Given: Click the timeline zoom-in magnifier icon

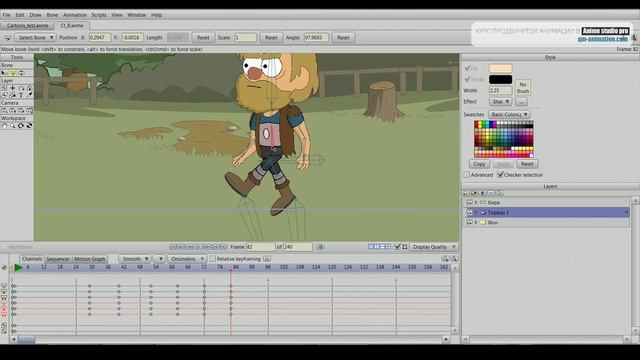Looking at the screenshot, I should point(445,259).
